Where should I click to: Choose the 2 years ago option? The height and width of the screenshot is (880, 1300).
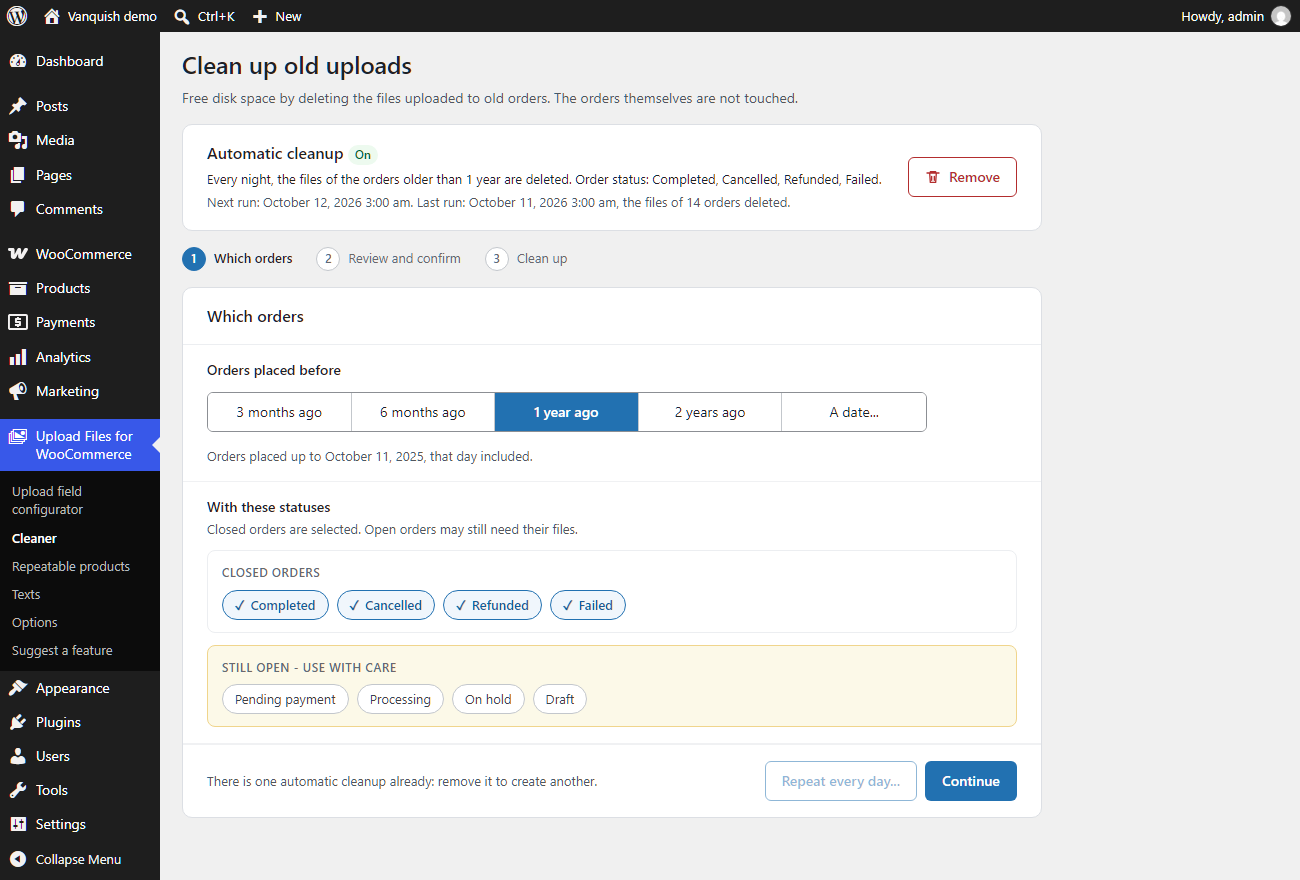pos(710,412)
